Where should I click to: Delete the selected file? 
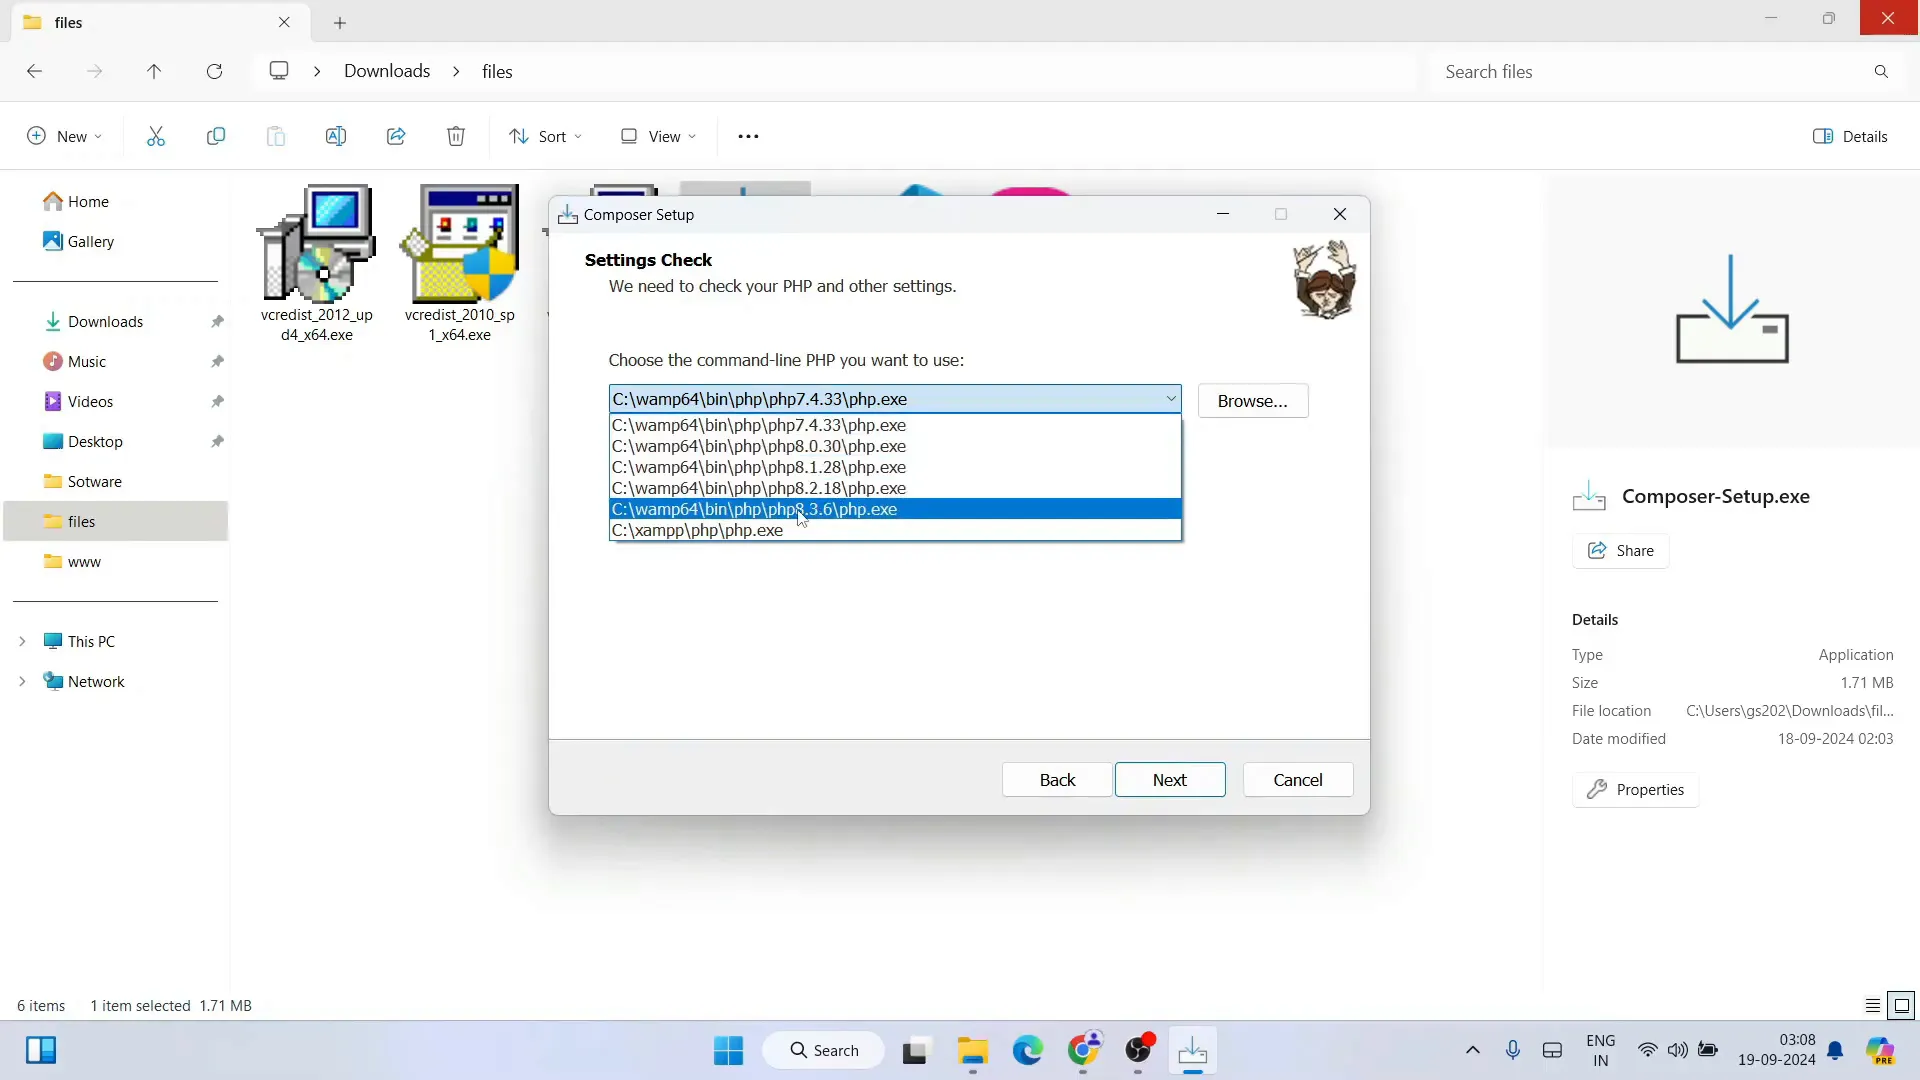[456, 136]
